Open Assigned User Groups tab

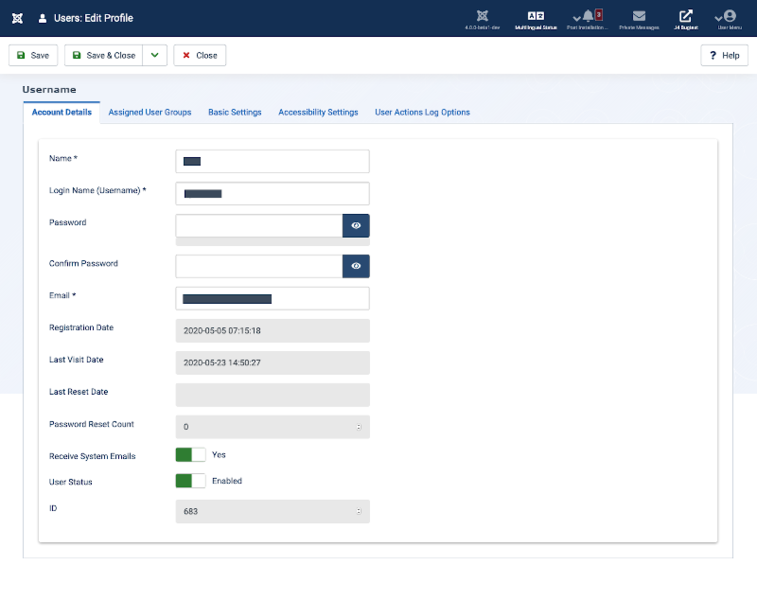(x=150, y=112)
